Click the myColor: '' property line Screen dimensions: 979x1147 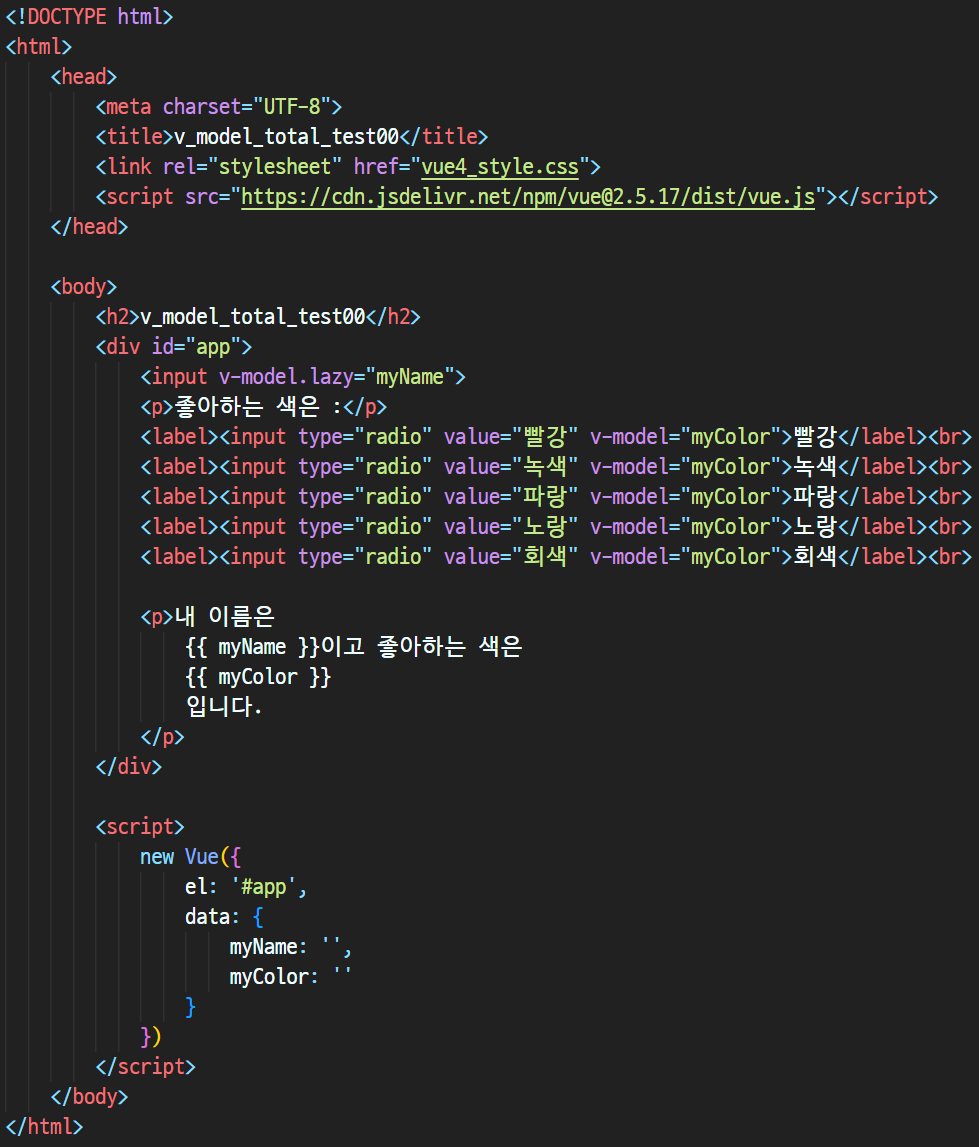click(x=291, y=977)
